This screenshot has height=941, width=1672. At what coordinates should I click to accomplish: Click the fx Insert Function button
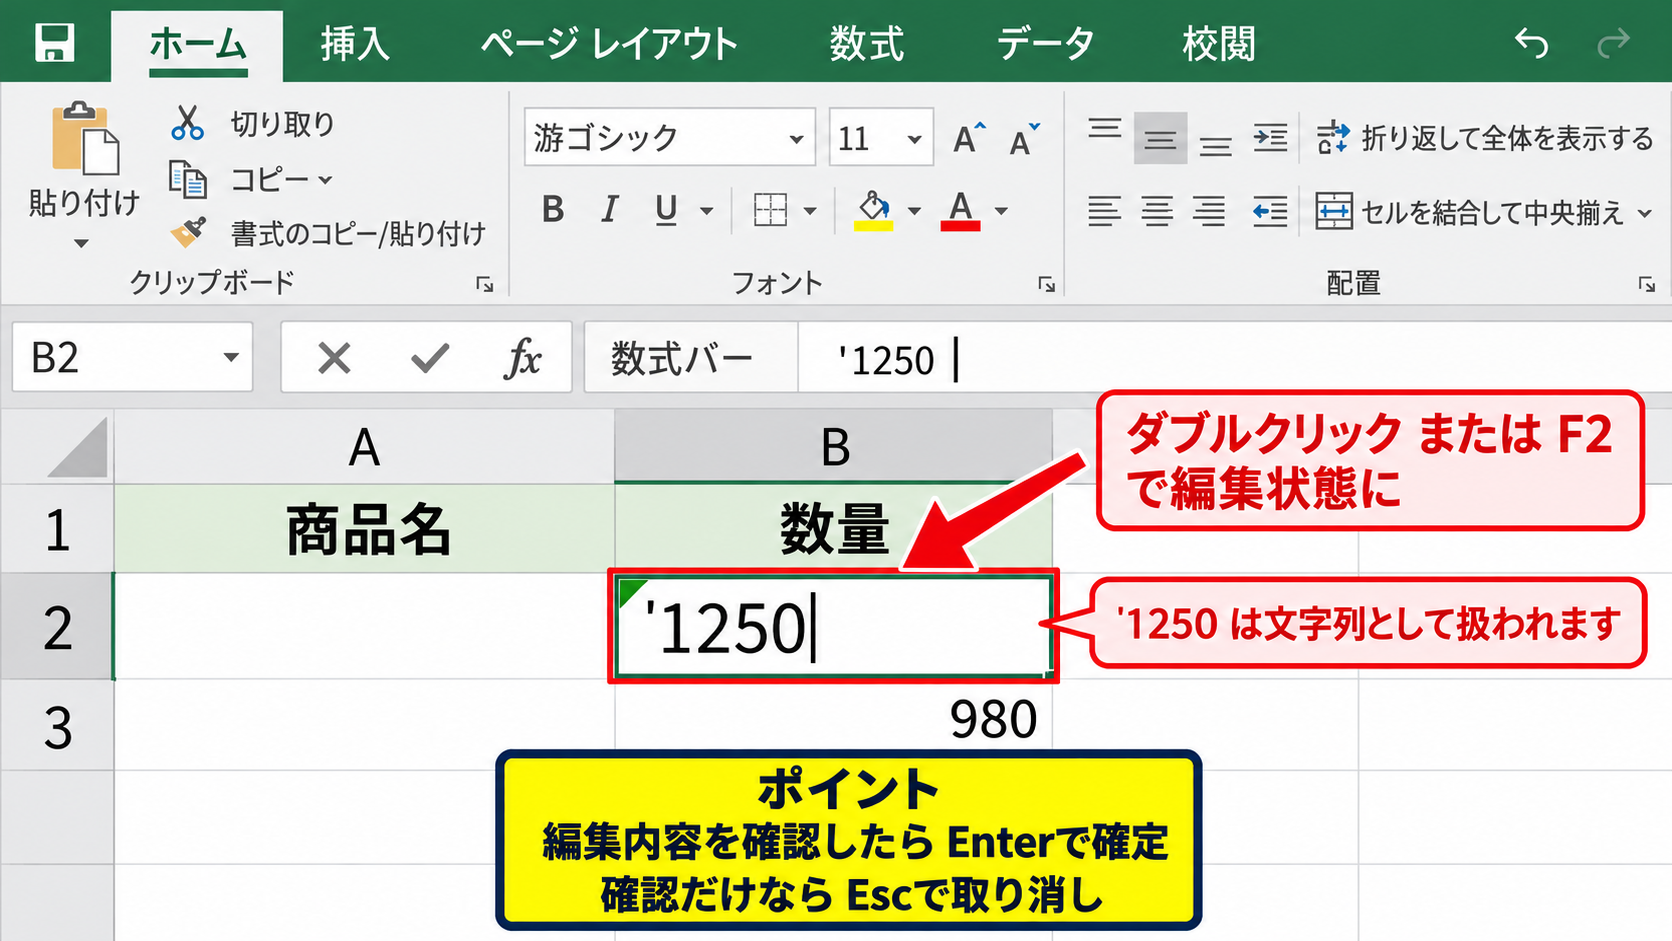(x=523, y=357)
